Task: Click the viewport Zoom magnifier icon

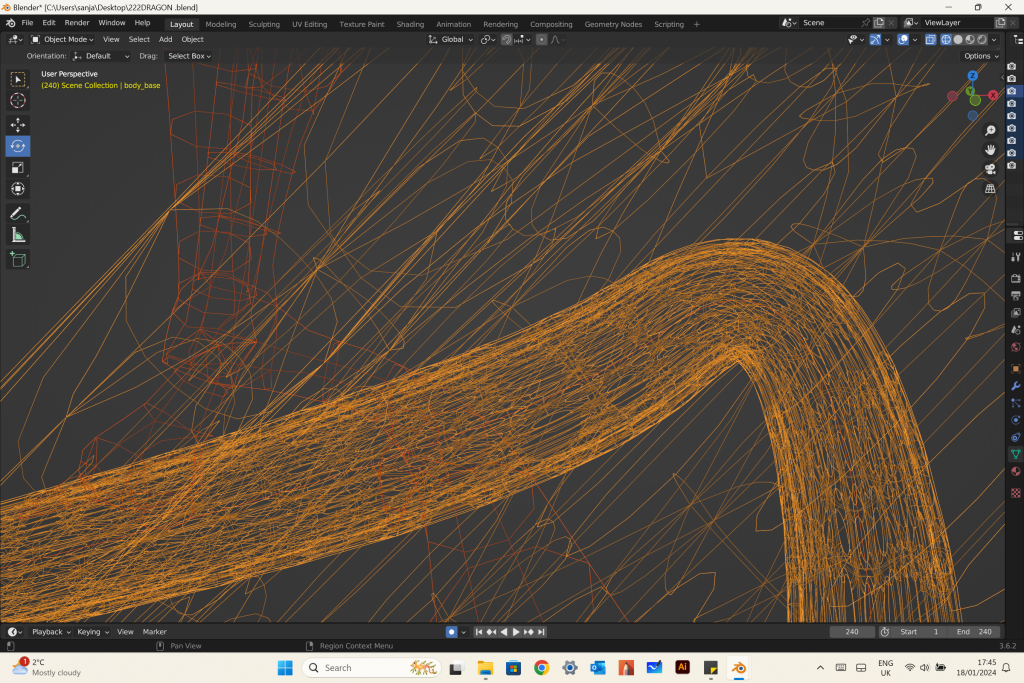Action: pos(990,131)
